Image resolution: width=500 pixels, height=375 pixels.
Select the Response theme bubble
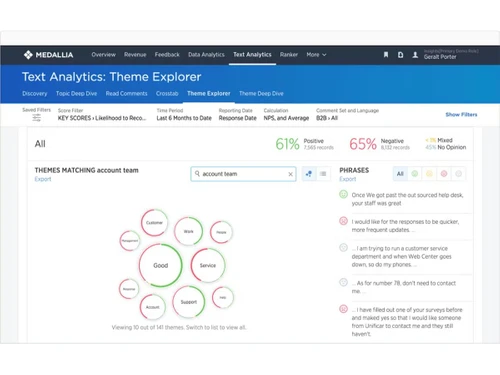click(129, 289)
